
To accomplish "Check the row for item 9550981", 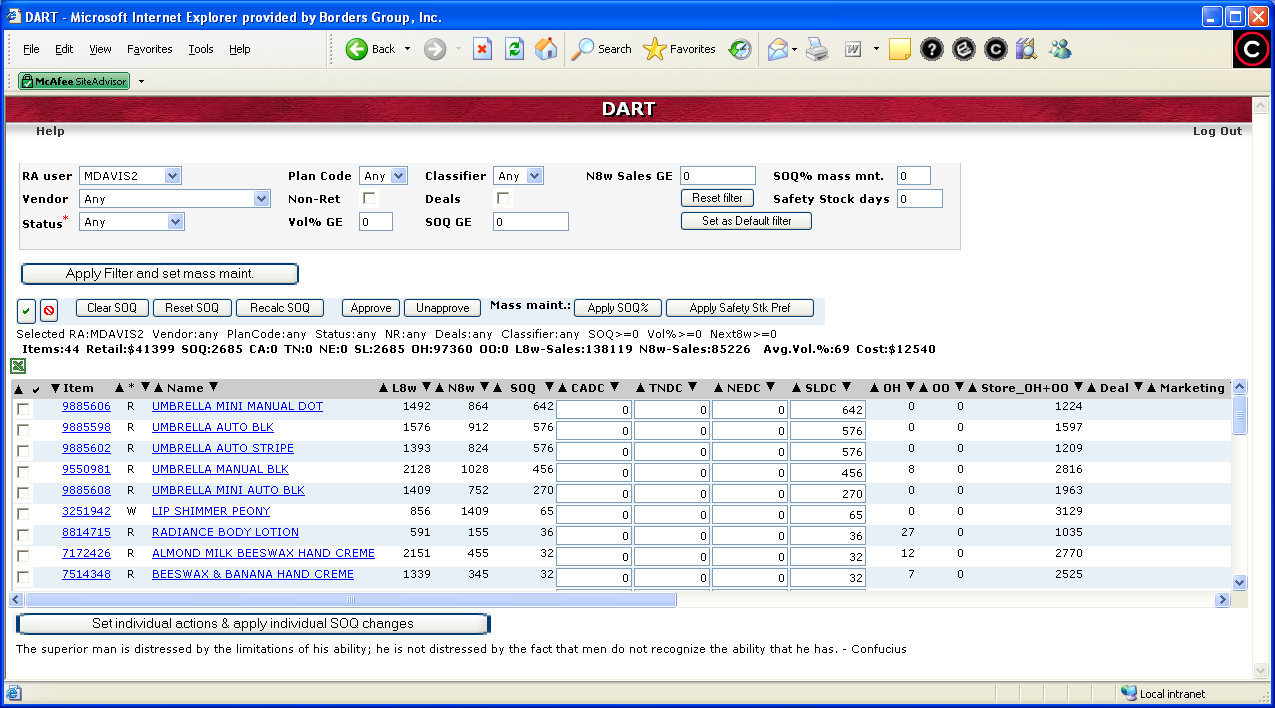I will (x=23, y=471).
